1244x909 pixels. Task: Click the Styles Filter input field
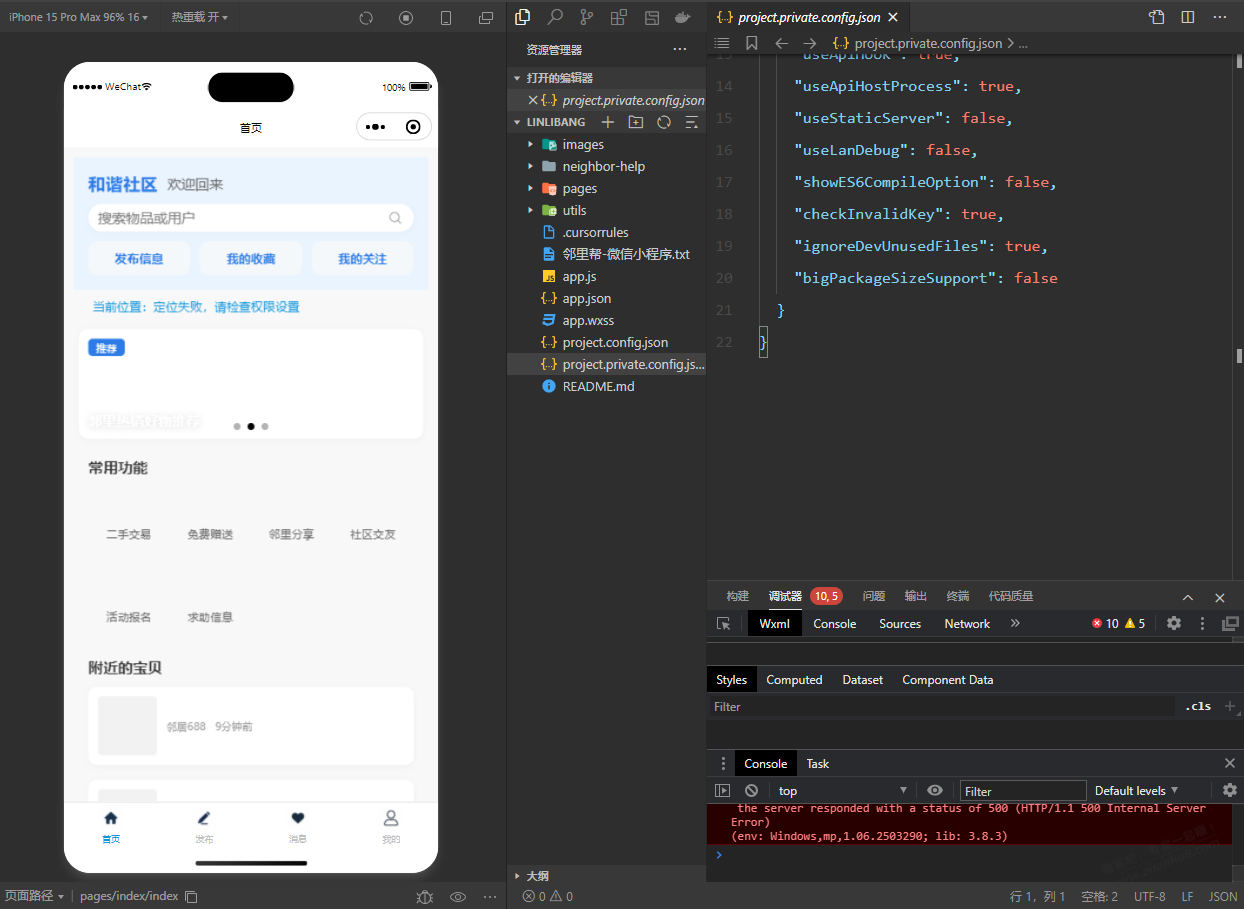[942, 706]
